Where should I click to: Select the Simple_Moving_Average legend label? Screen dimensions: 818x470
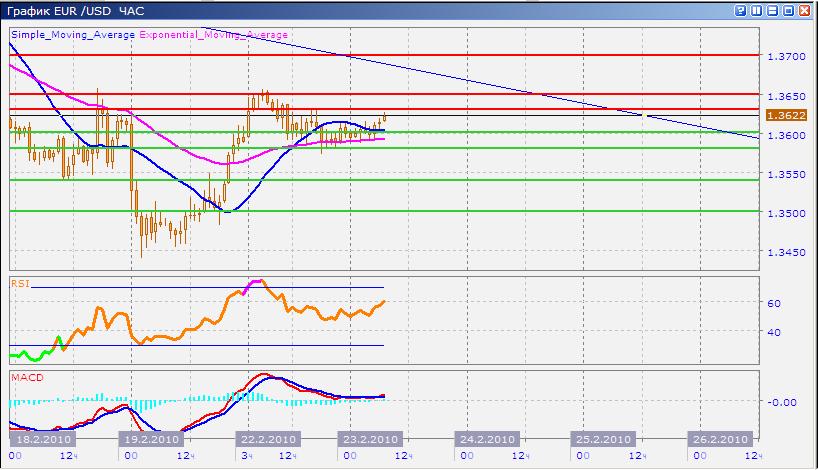(74, 34)
